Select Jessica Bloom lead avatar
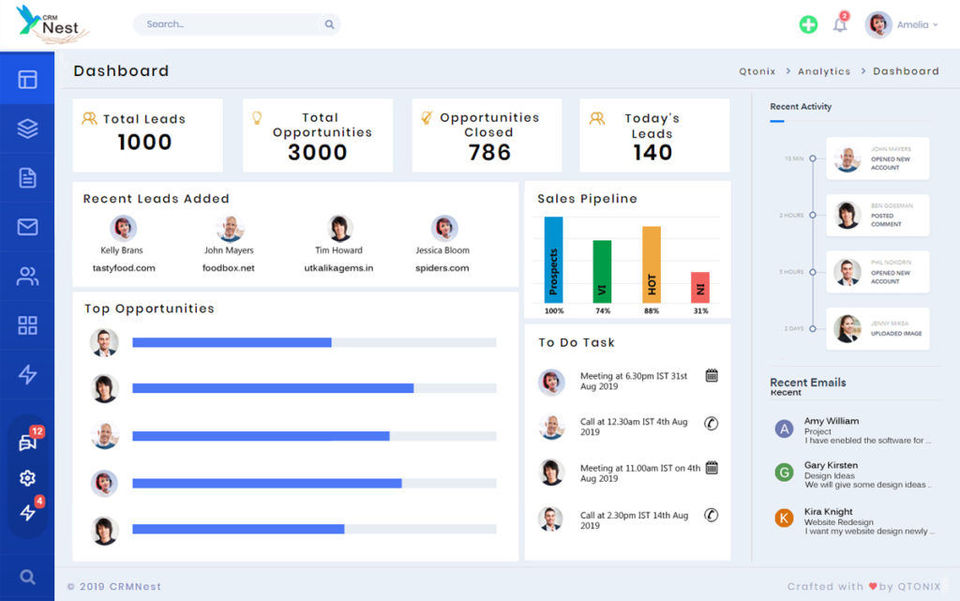This screenshot has width=960, height=601. [x=444, y=228]
